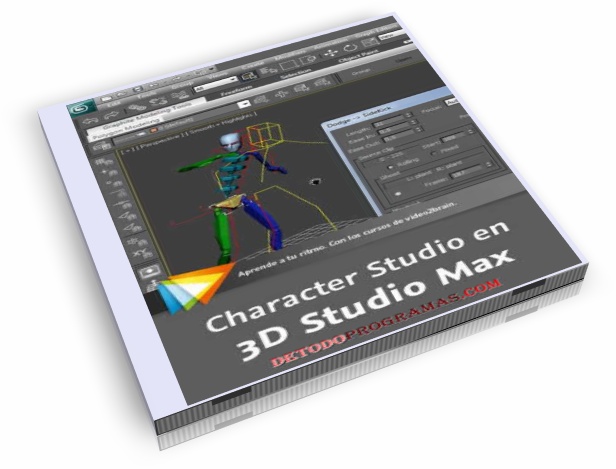
Task: Open the Graphite Modeling Tools tab
Action: 148,116
